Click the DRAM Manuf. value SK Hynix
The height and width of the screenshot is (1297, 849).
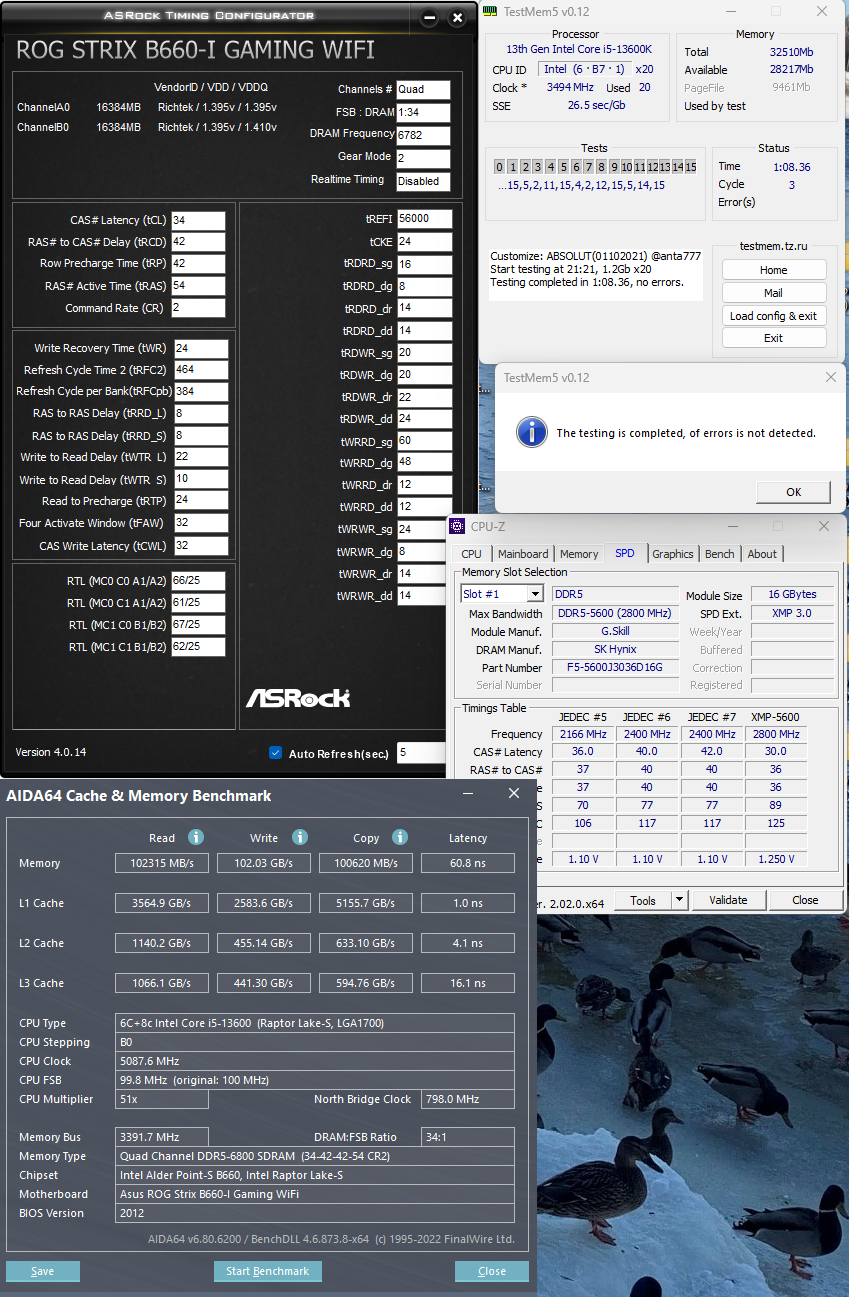(614, 649)
